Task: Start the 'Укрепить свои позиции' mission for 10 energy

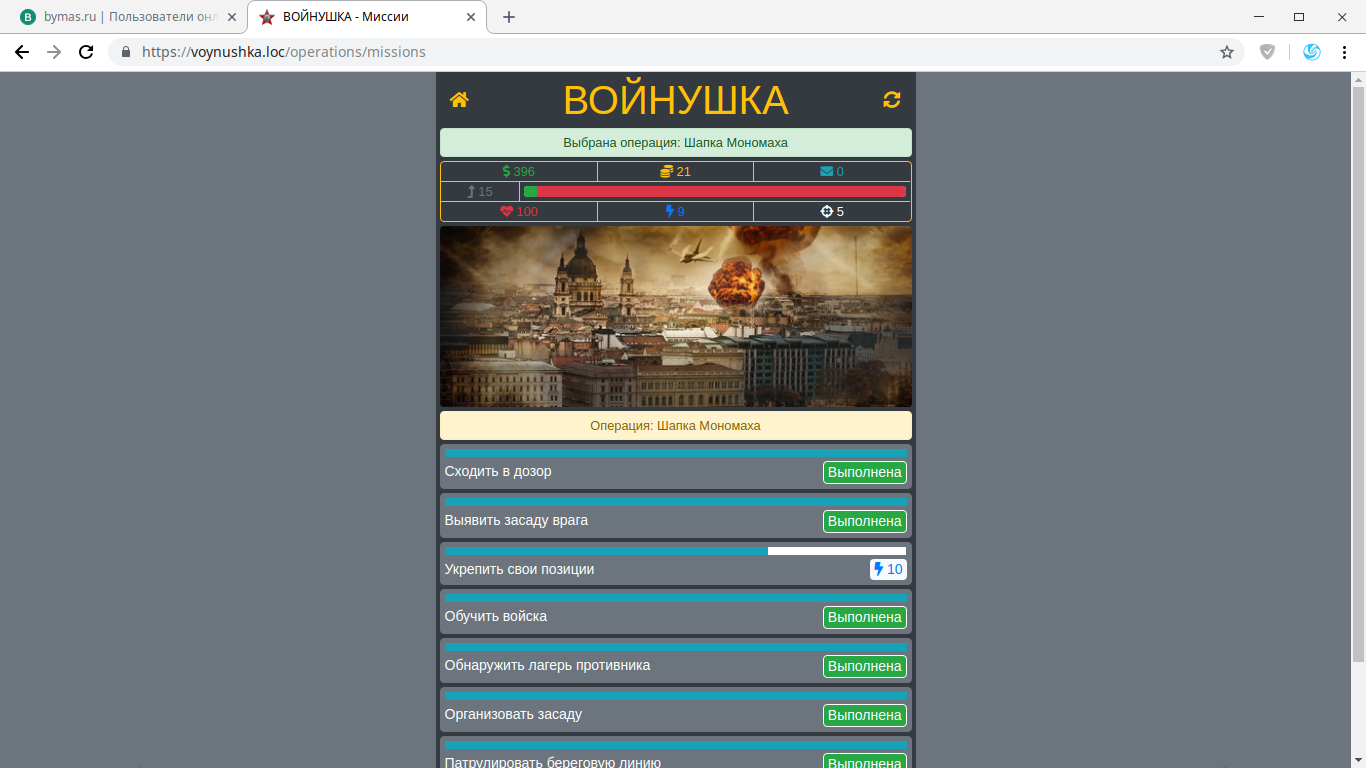Action: tap(888, 570)
